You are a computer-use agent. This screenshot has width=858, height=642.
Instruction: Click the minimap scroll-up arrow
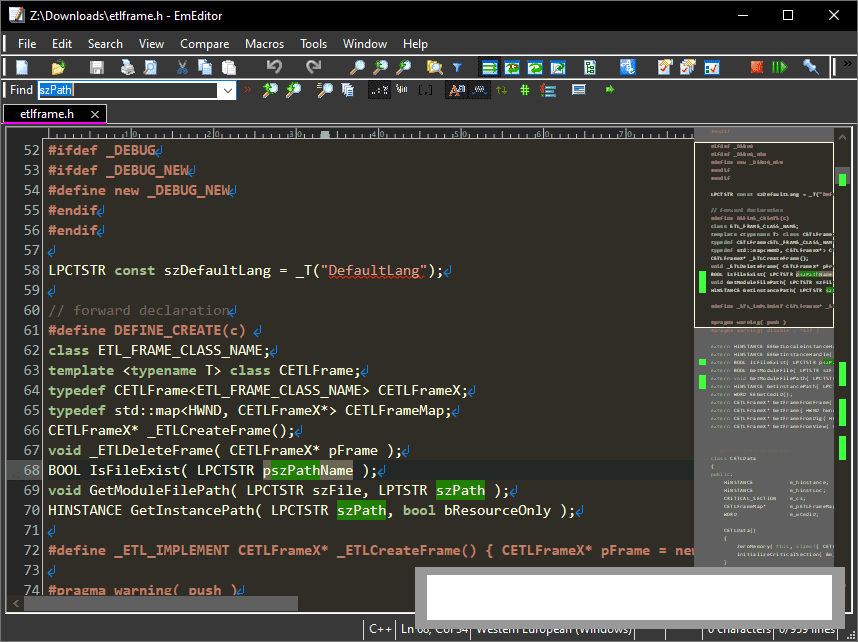pyautogui.click(x=843, y=137)
